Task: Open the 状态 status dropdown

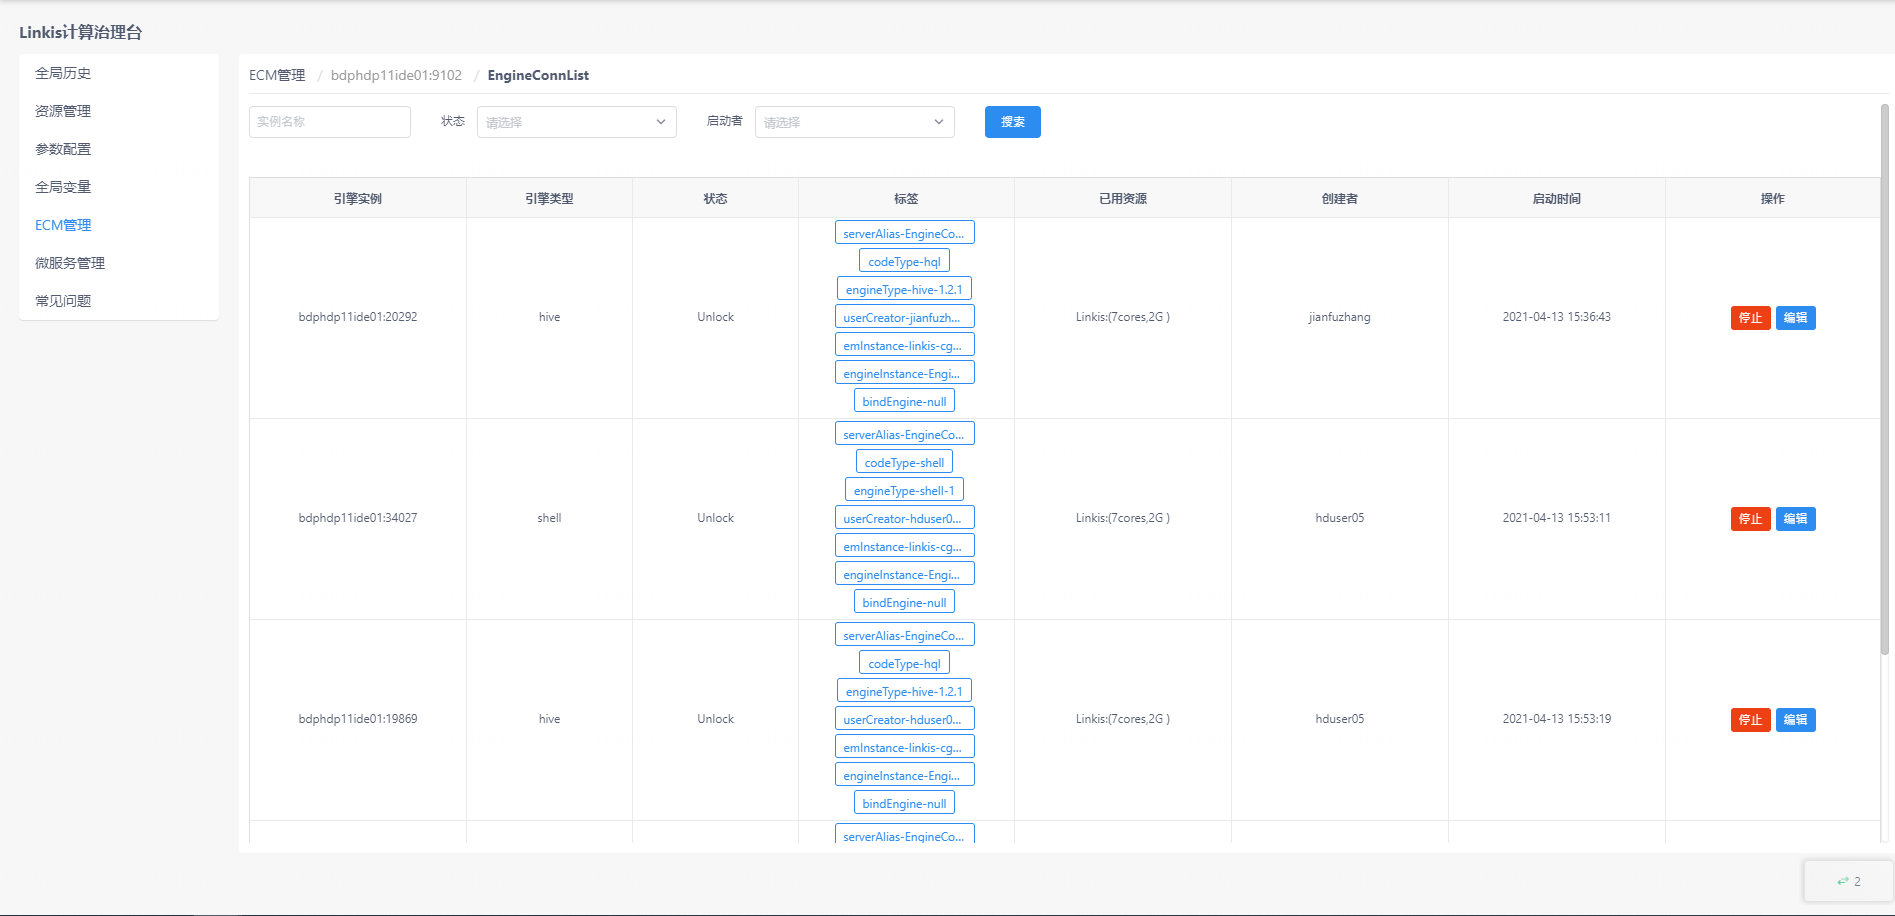Action: (x=576, y=122)
